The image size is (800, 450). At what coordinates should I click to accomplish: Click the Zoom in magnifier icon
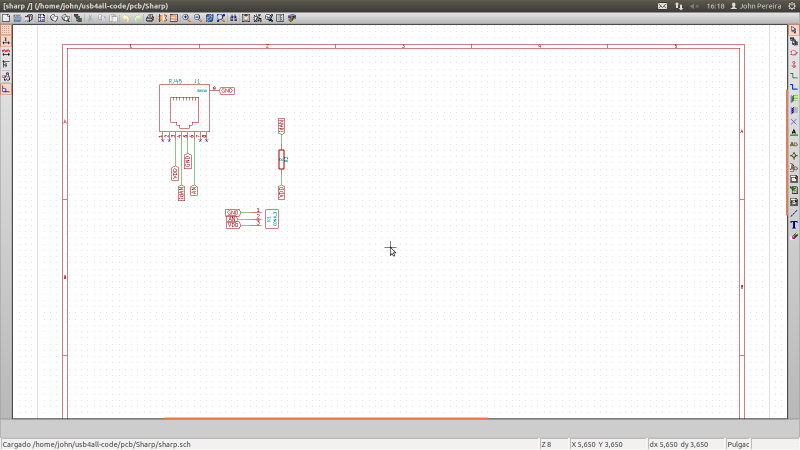pos(186,18)
